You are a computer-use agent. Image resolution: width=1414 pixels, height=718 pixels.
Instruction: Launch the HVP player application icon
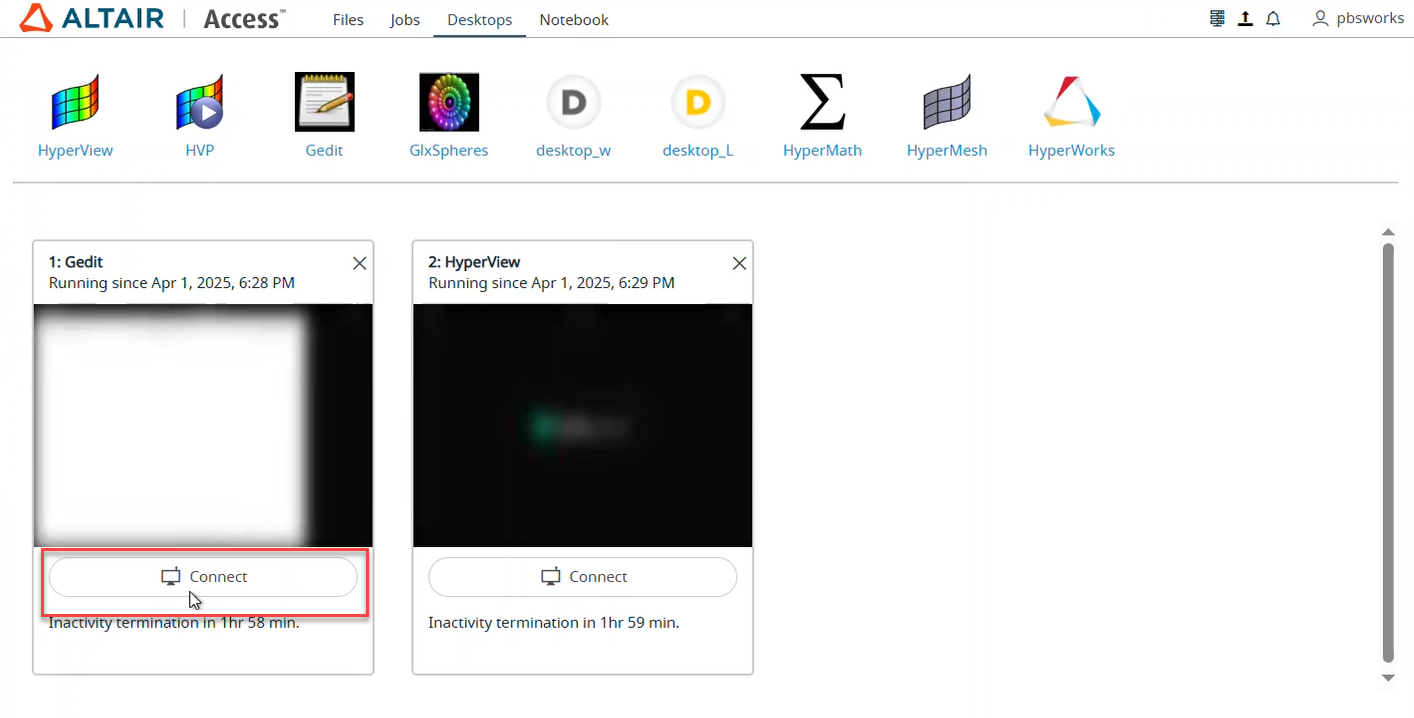(200, 102)
